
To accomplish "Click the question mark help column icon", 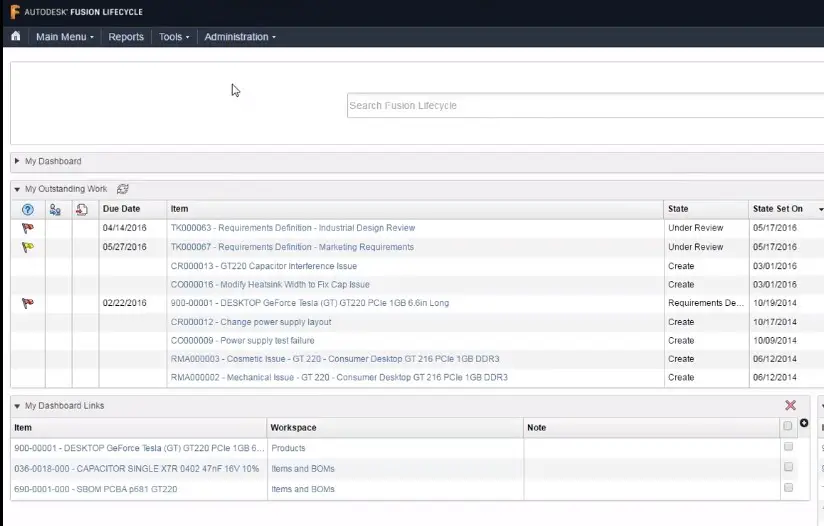I will [x=28, y=209].
